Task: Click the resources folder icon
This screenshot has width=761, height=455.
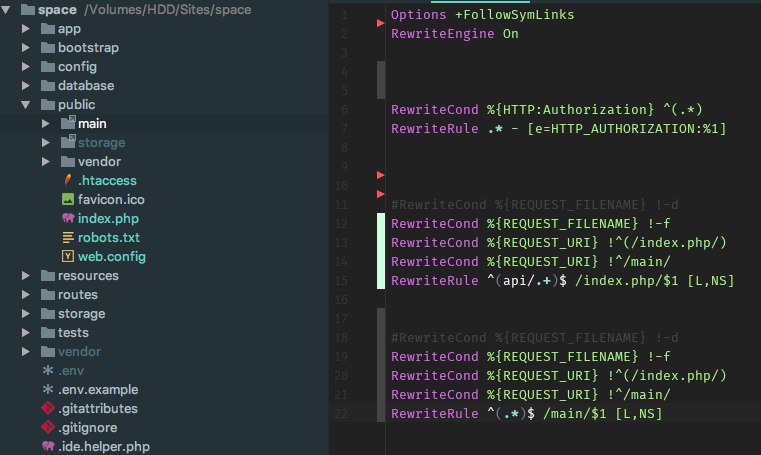Action: click(x=48, y=276)
